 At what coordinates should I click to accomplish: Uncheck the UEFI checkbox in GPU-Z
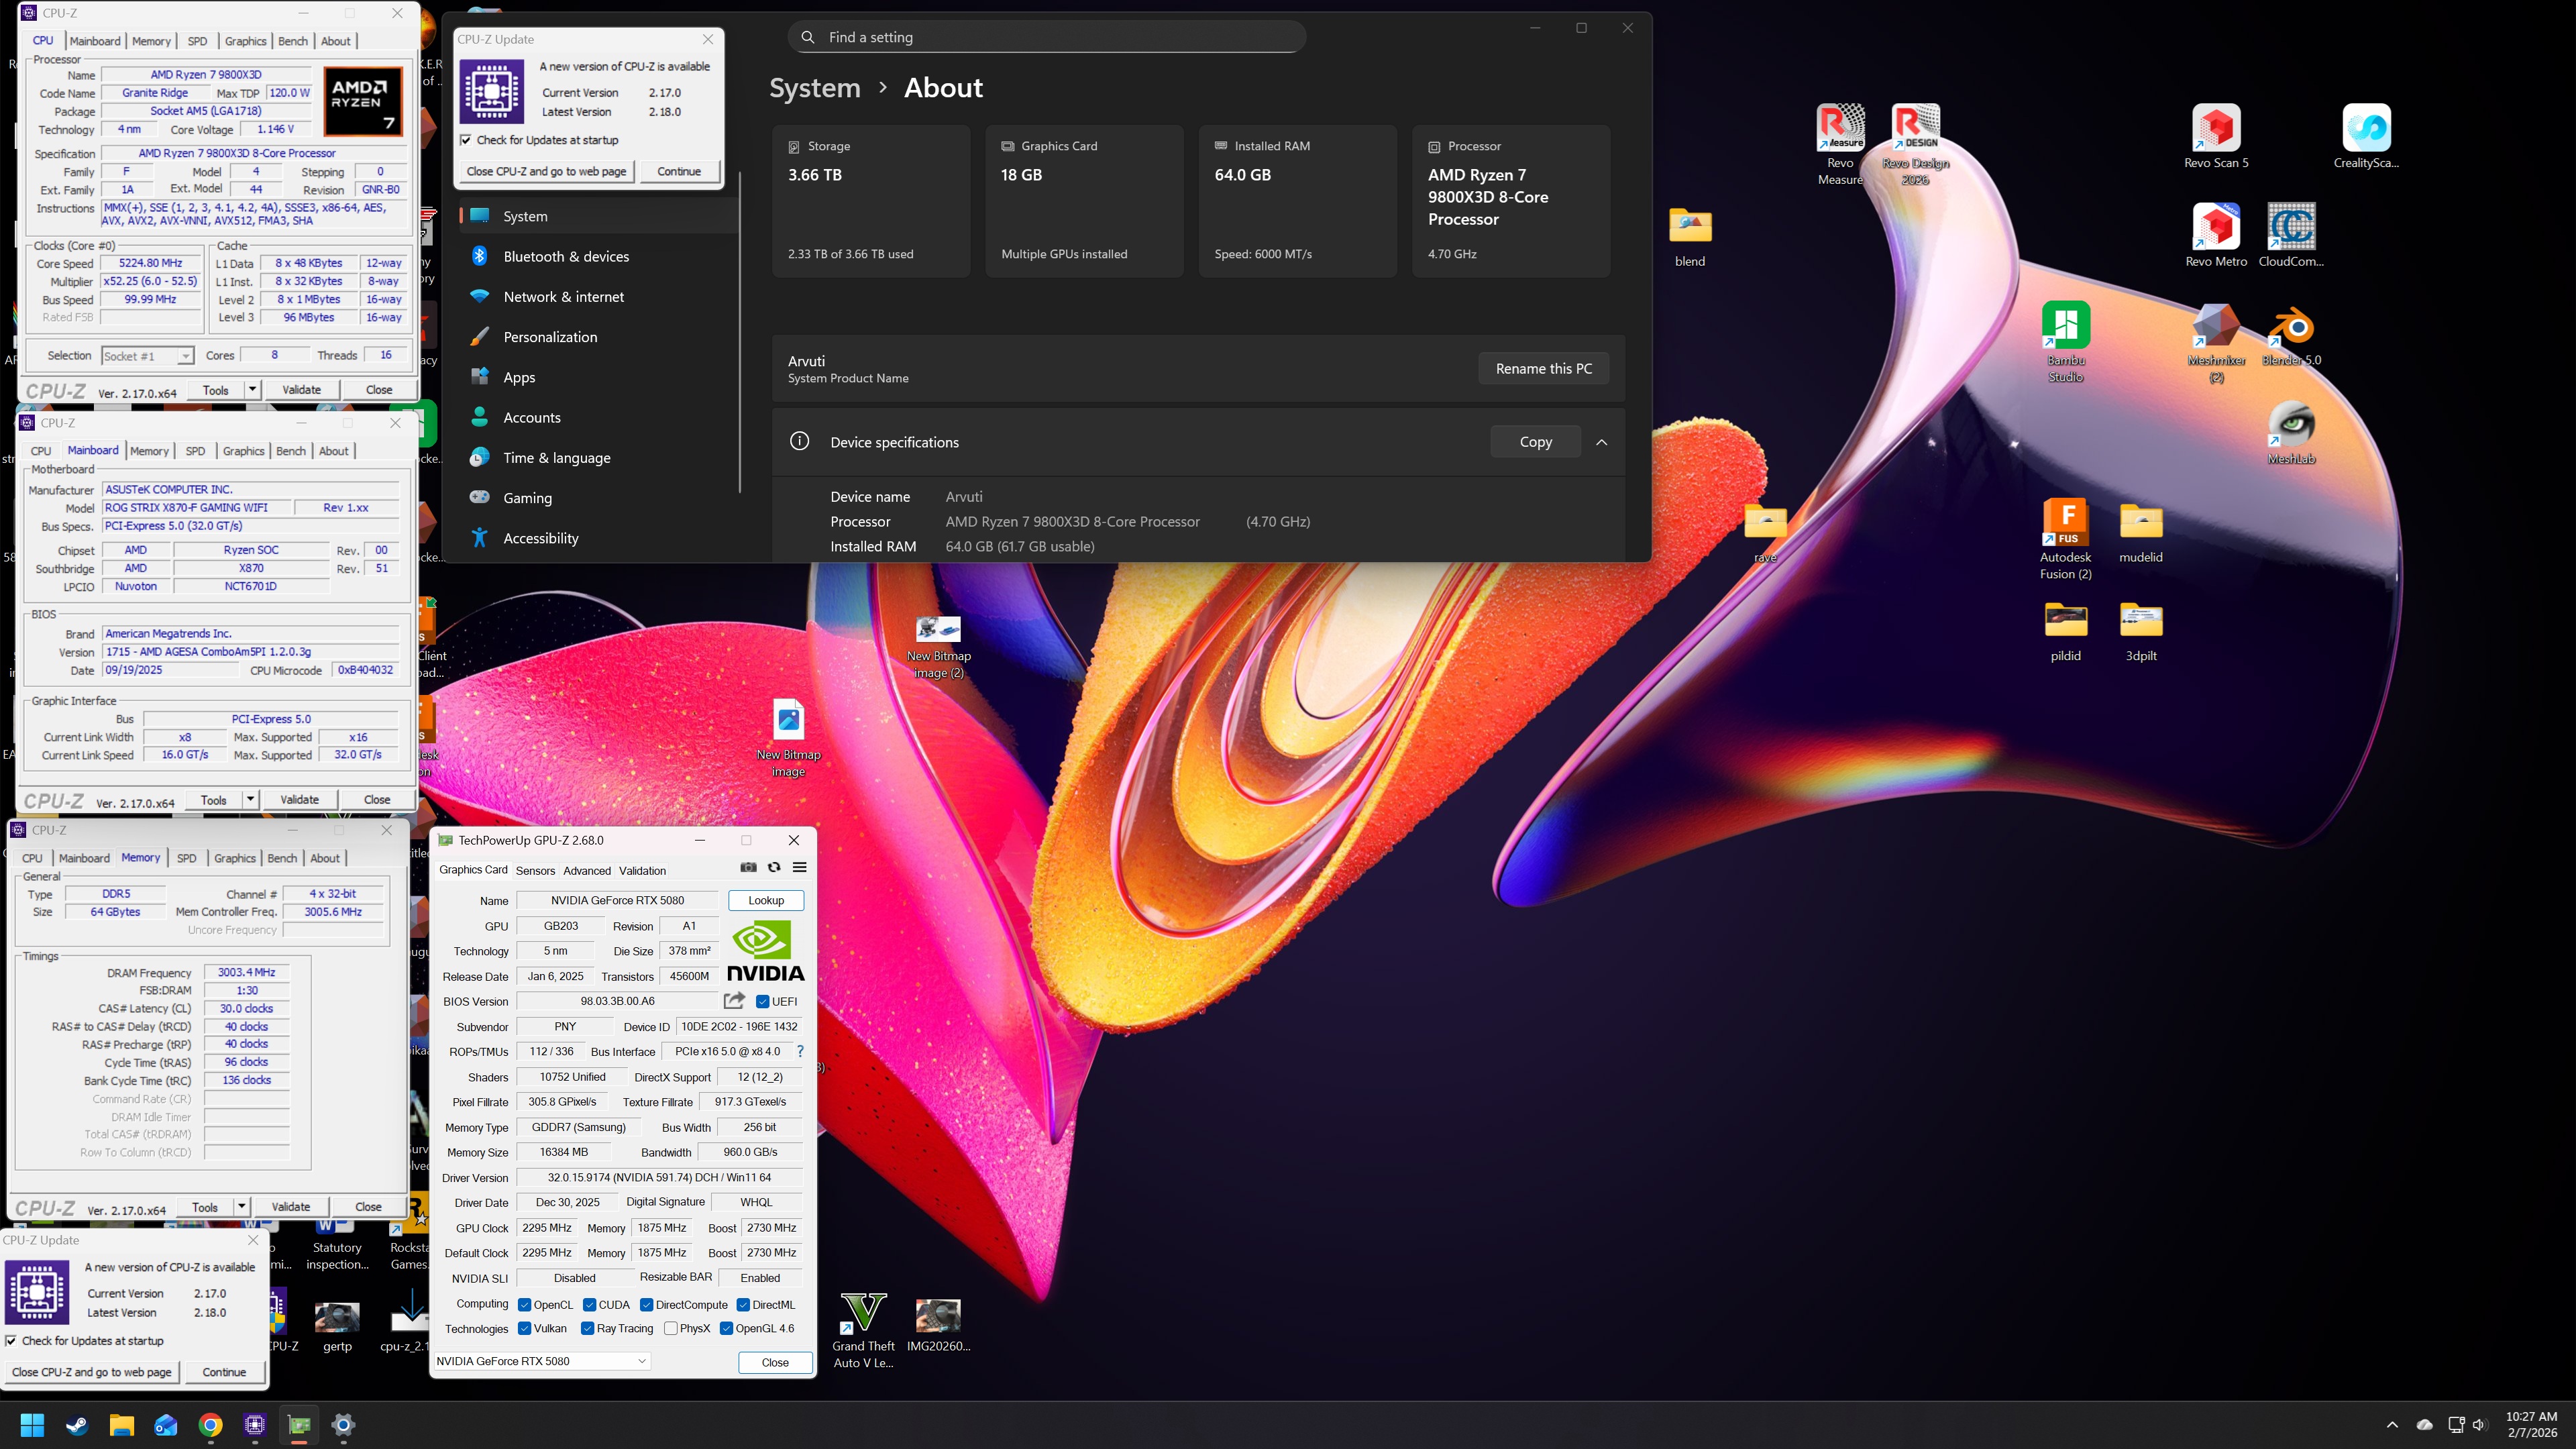763,1002
